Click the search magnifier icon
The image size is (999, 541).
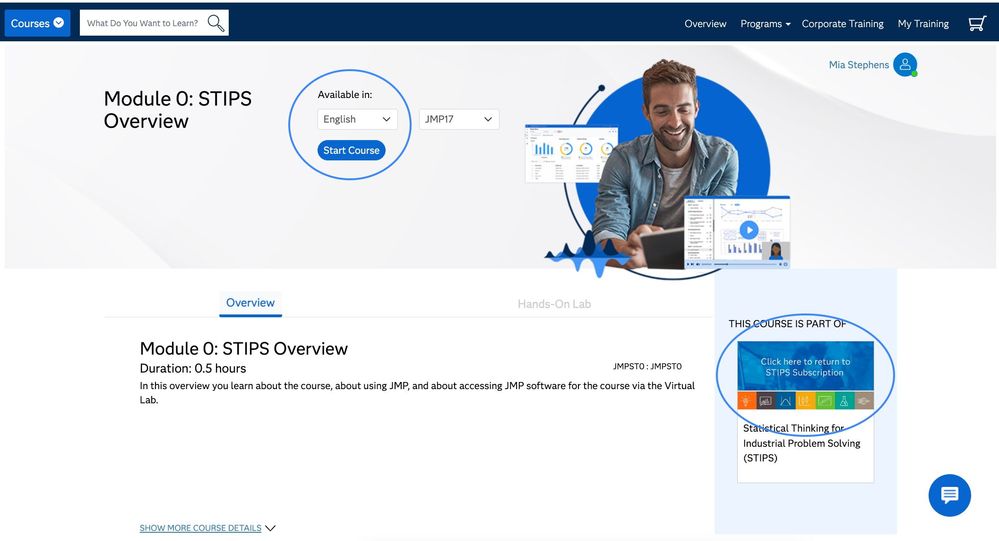tap(216, 24)
